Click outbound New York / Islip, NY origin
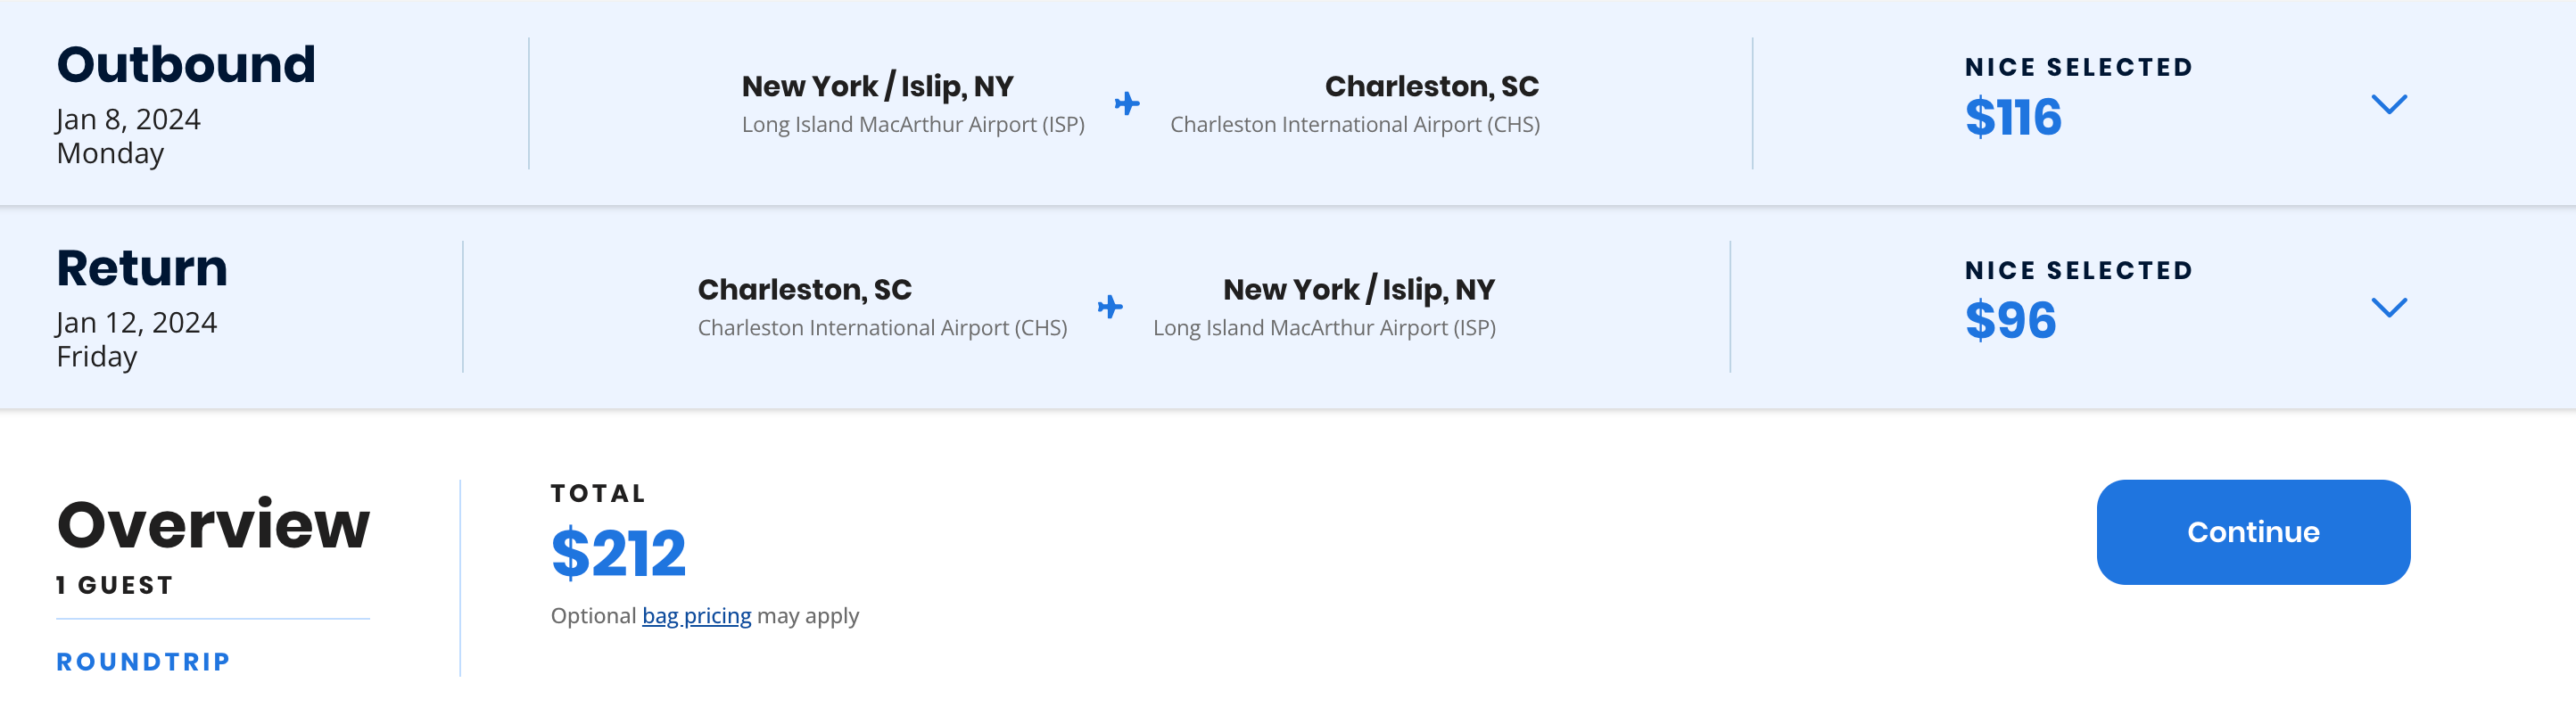 click(x=877, y=87)
